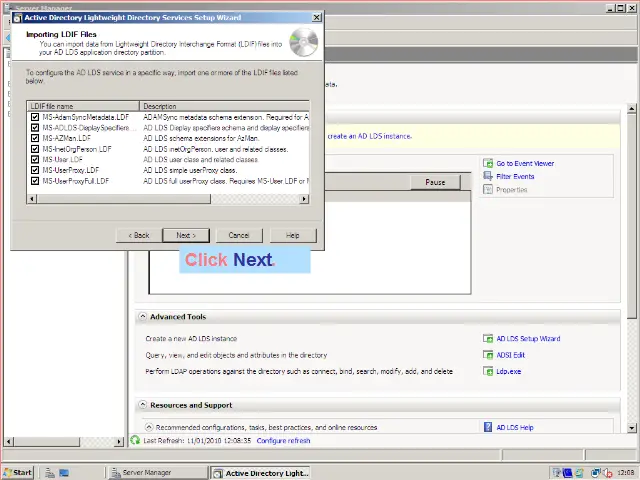
Task: Open AD LDS Help link
Action: (515, 427)
